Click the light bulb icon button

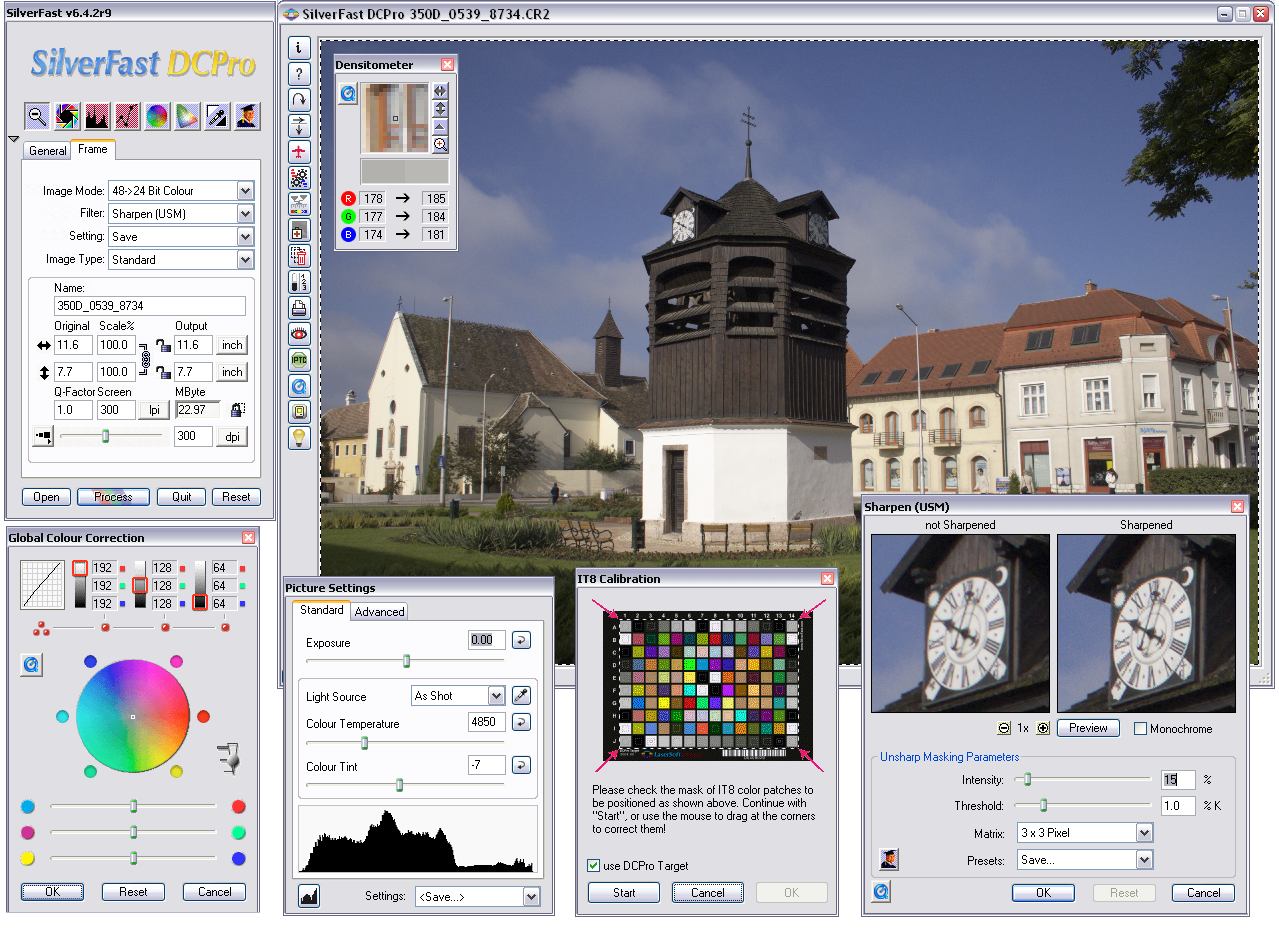pyautogui.click(x=299, y=438)
